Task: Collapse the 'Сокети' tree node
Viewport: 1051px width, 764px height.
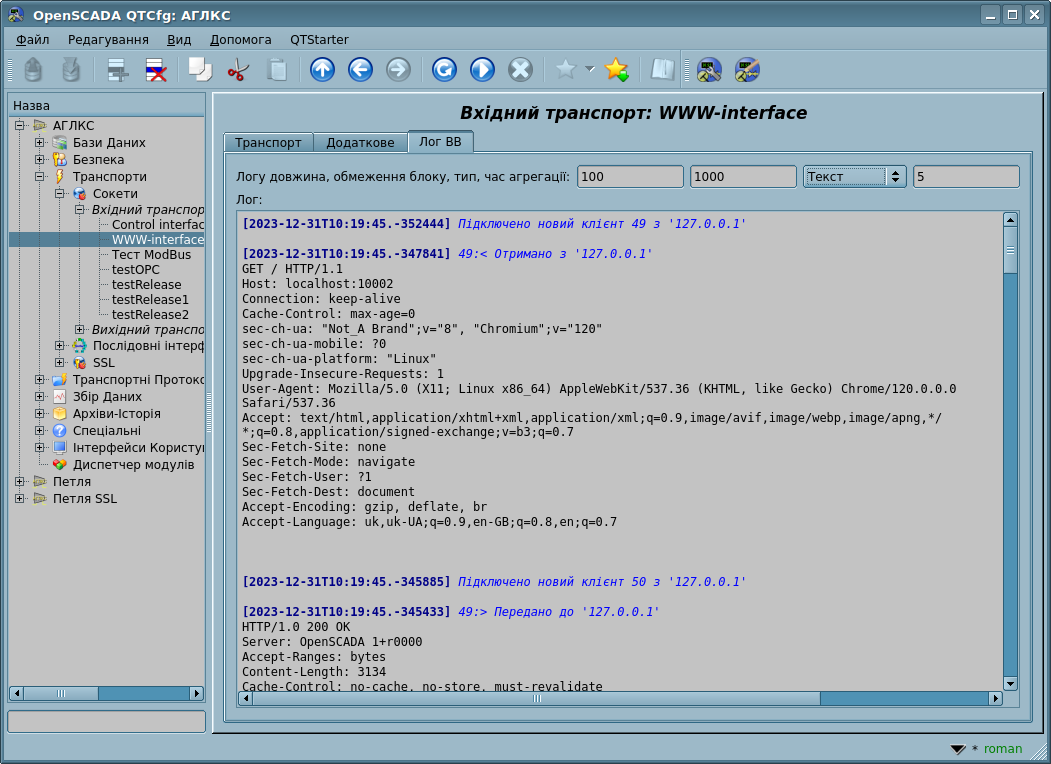Action: (60, 194)
